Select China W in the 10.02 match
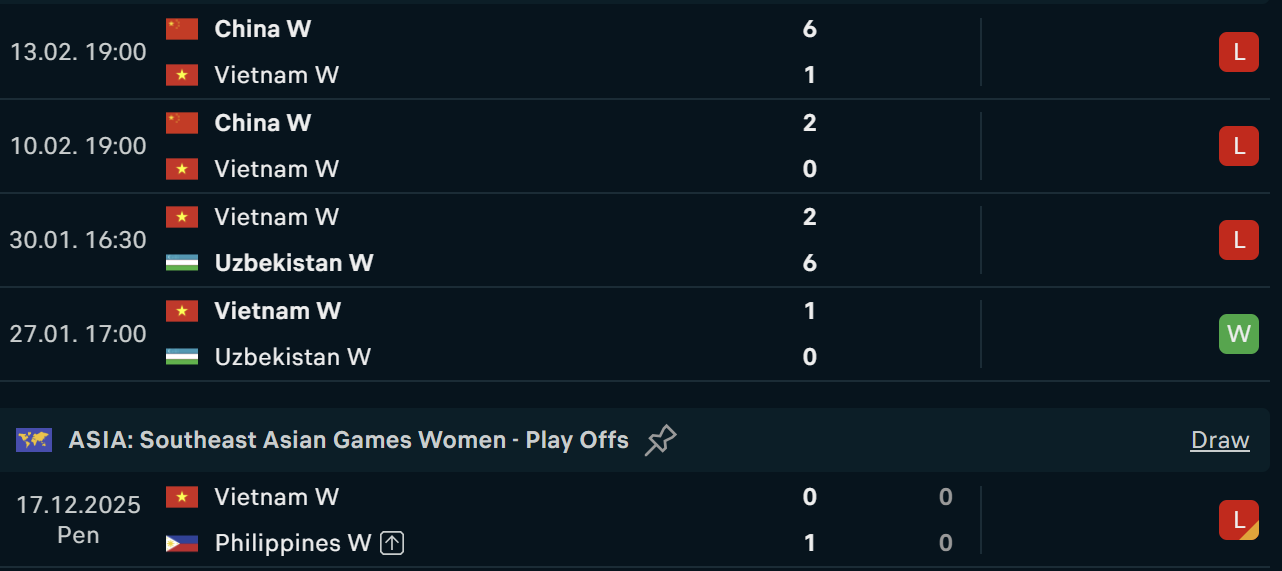Image resolution: width=1282 pixels, height=571 pixels. pos(263,123)
